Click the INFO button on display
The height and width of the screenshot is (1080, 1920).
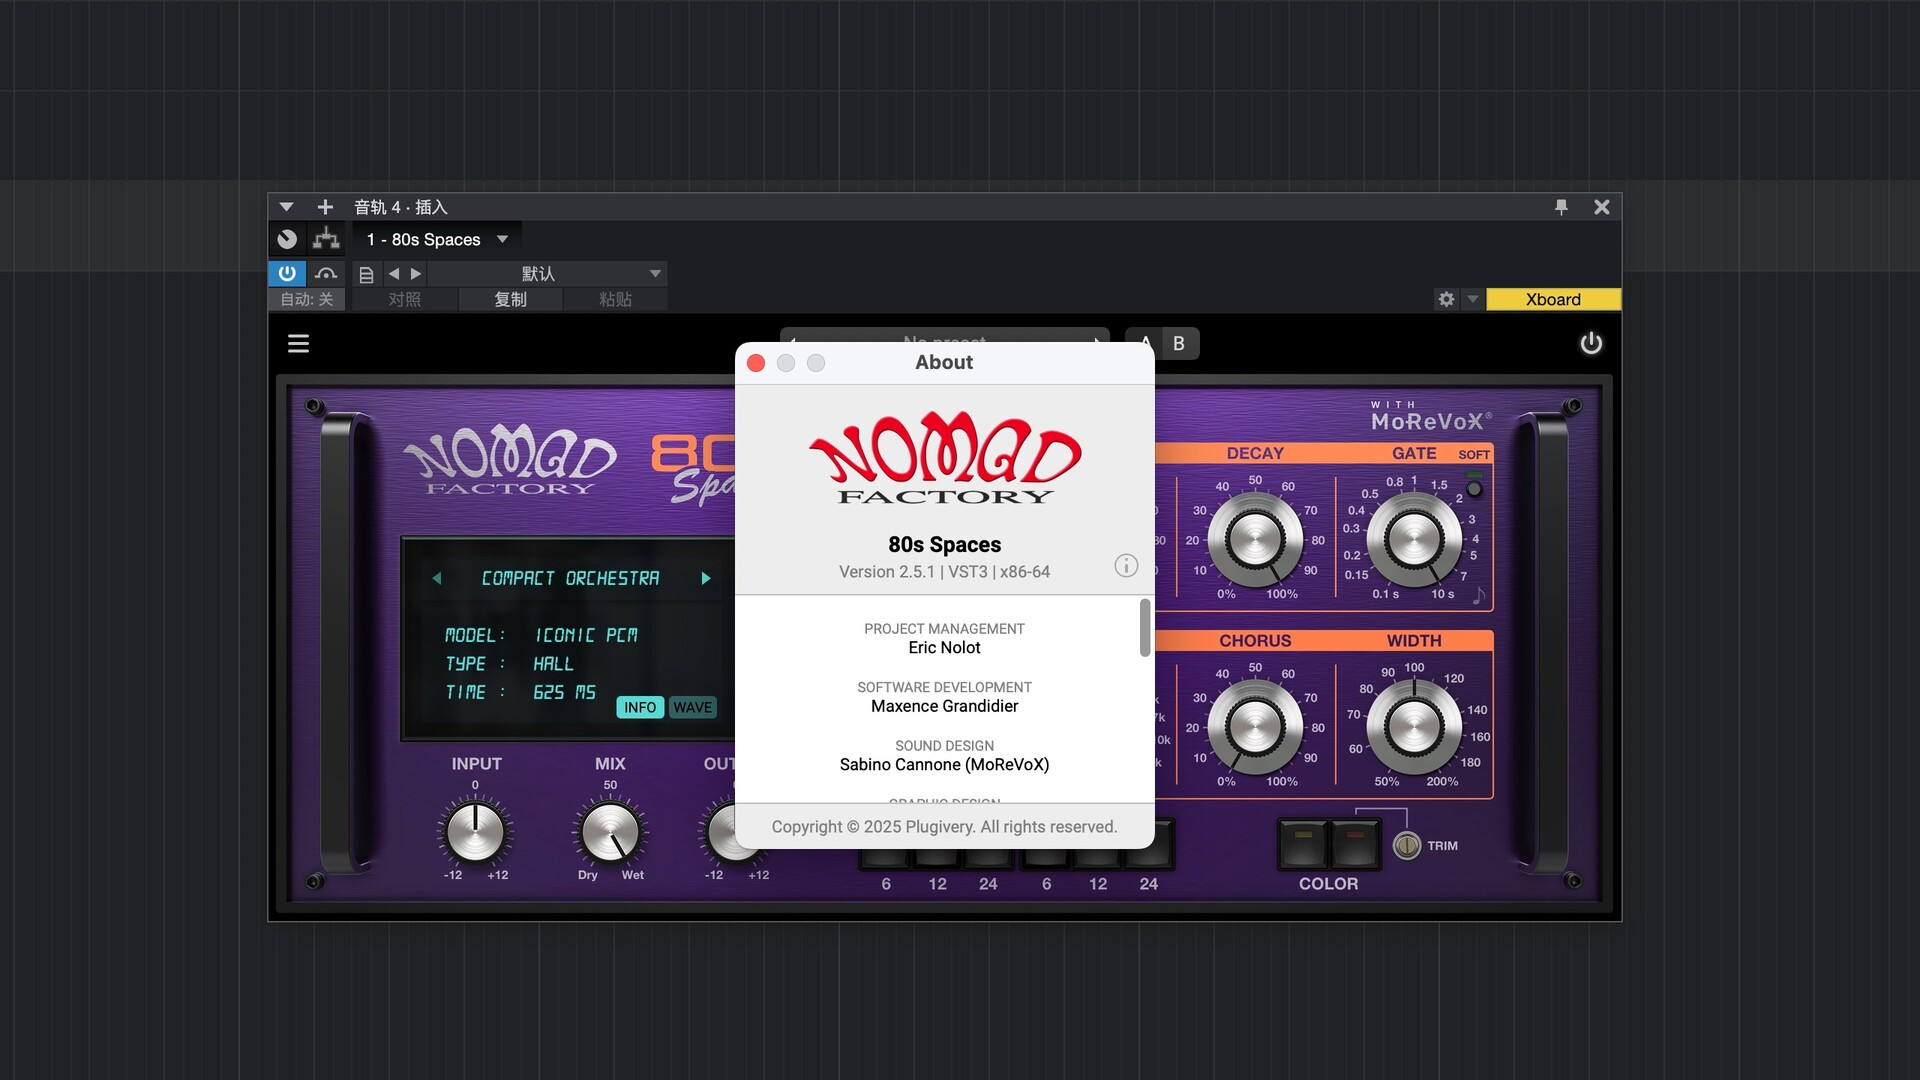(x=640, y=707)
